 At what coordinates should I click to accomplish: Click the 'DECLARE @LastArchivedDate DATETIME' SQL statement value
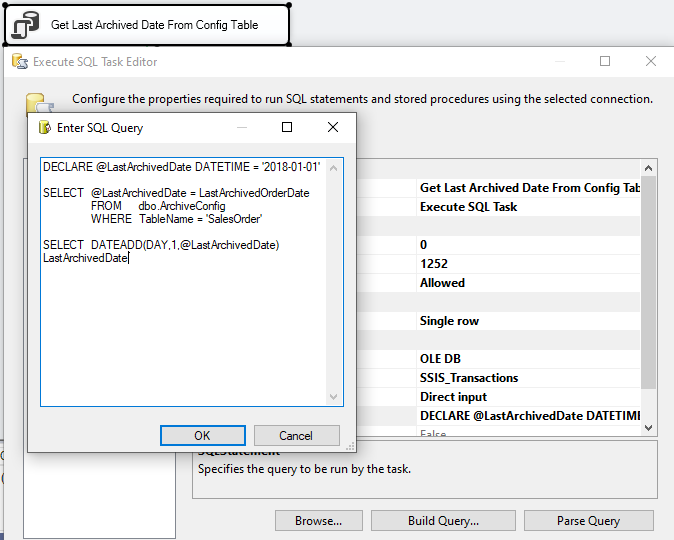[530, 416]
